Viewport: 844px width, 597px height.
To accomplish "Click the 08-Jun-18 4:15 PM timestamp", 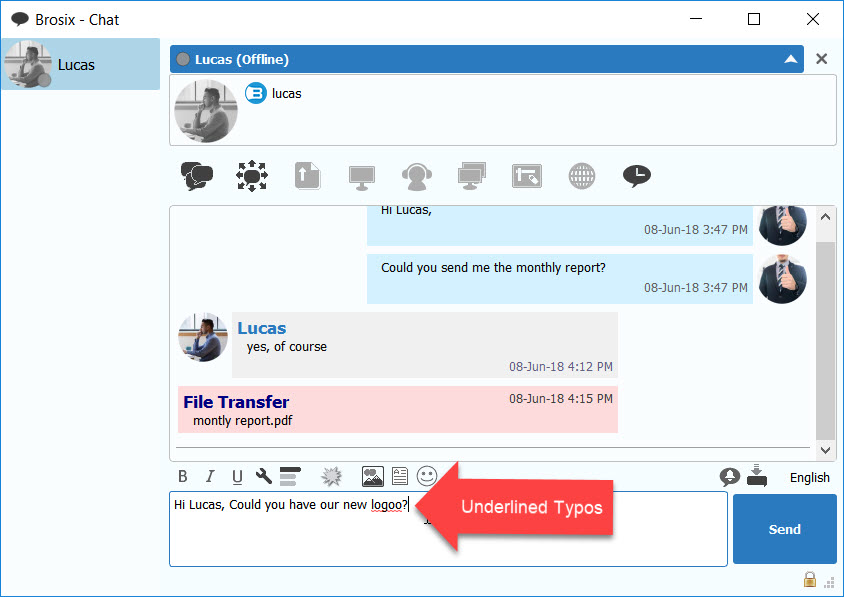I will click(561, 399).
